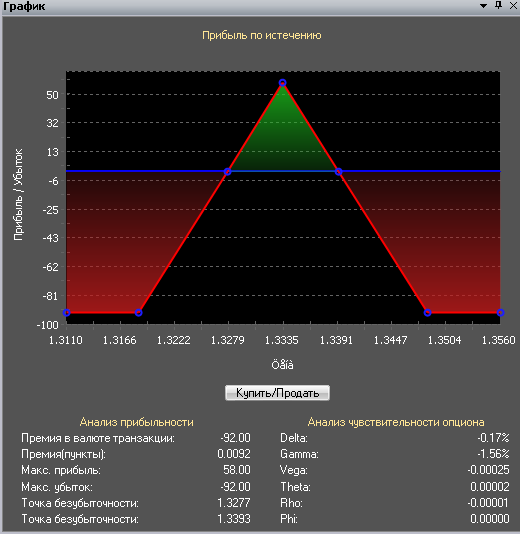The height and width of the screenshot is (534, 520).
Task: Select the peak profit marker on chart
Action: coord(282,83)
